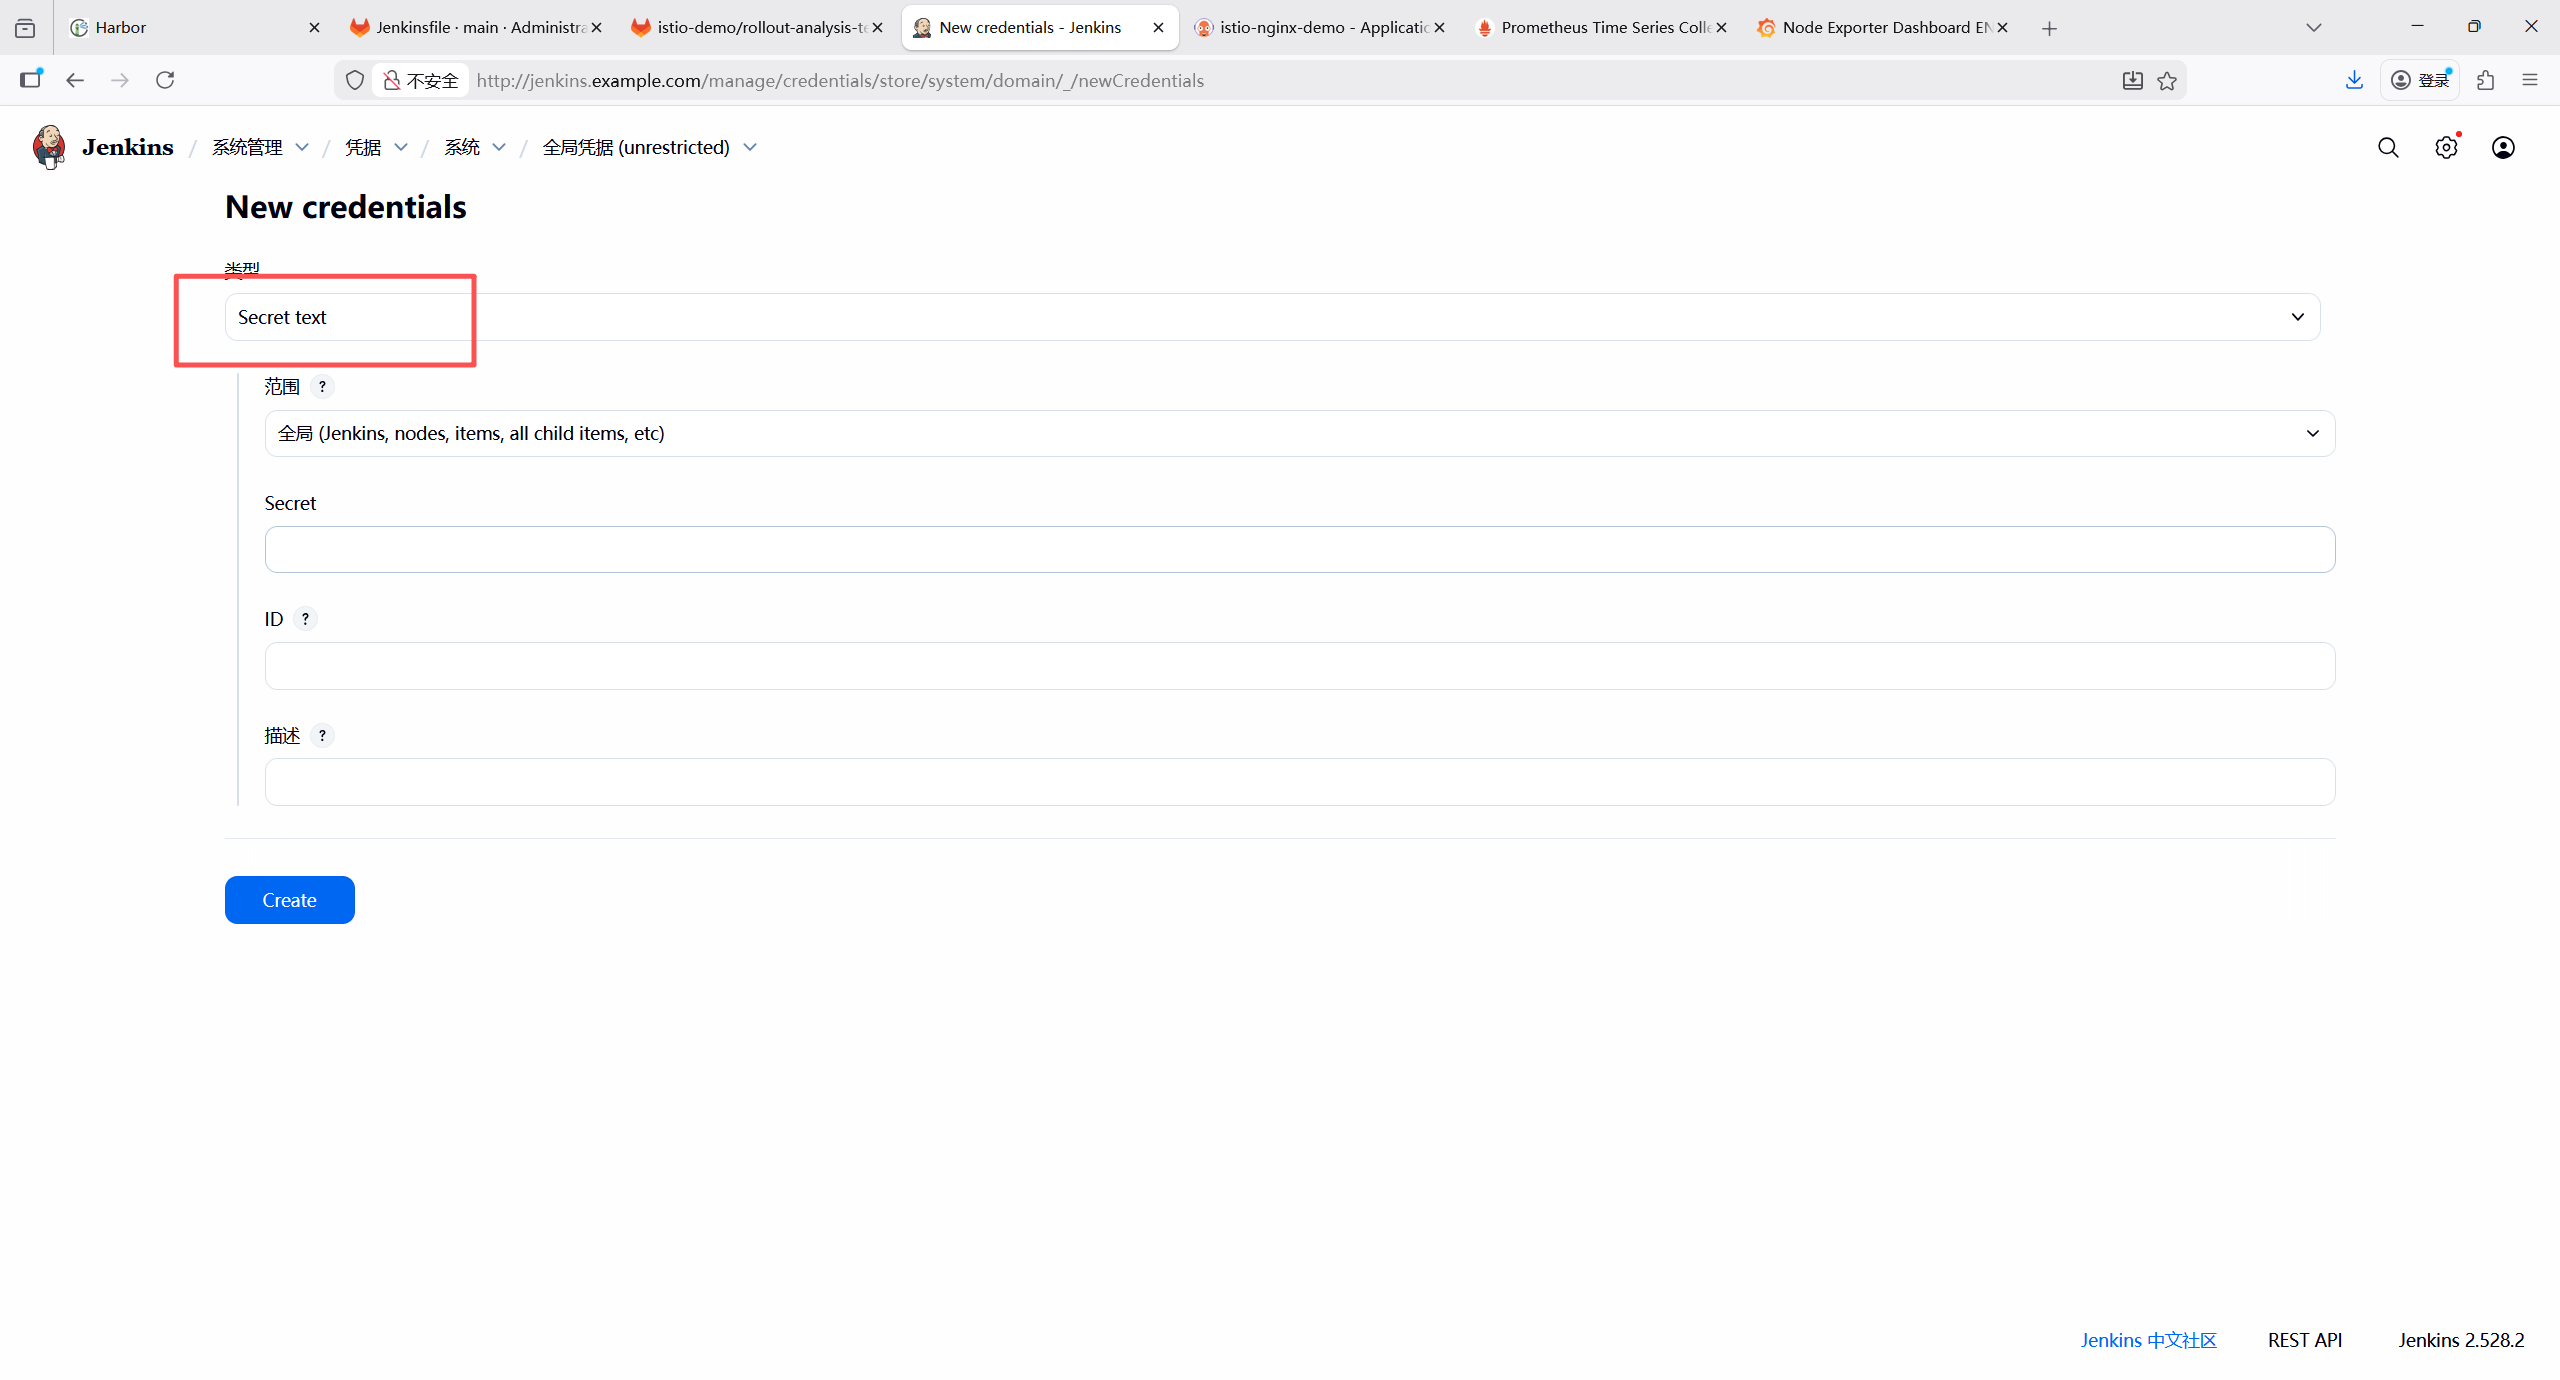Open the manage Jenkins gear icon

point(2446,148)
